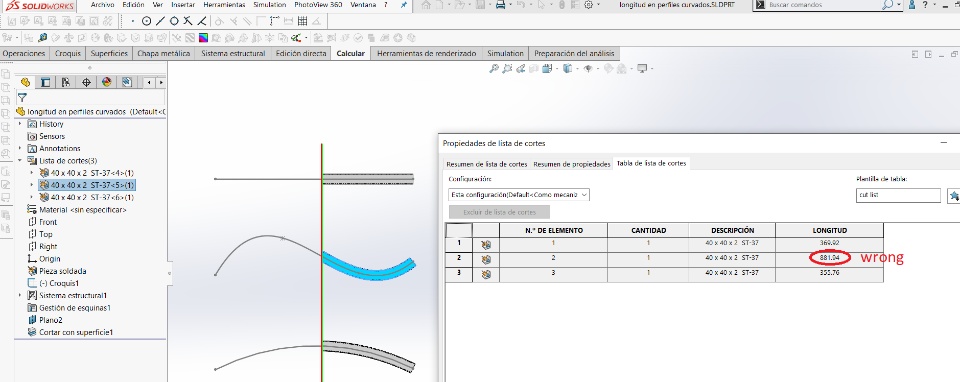Screen dimensions: 960x382
Task: Click the filter funnel icon in feature tree
Action: [x=22, y=97]
